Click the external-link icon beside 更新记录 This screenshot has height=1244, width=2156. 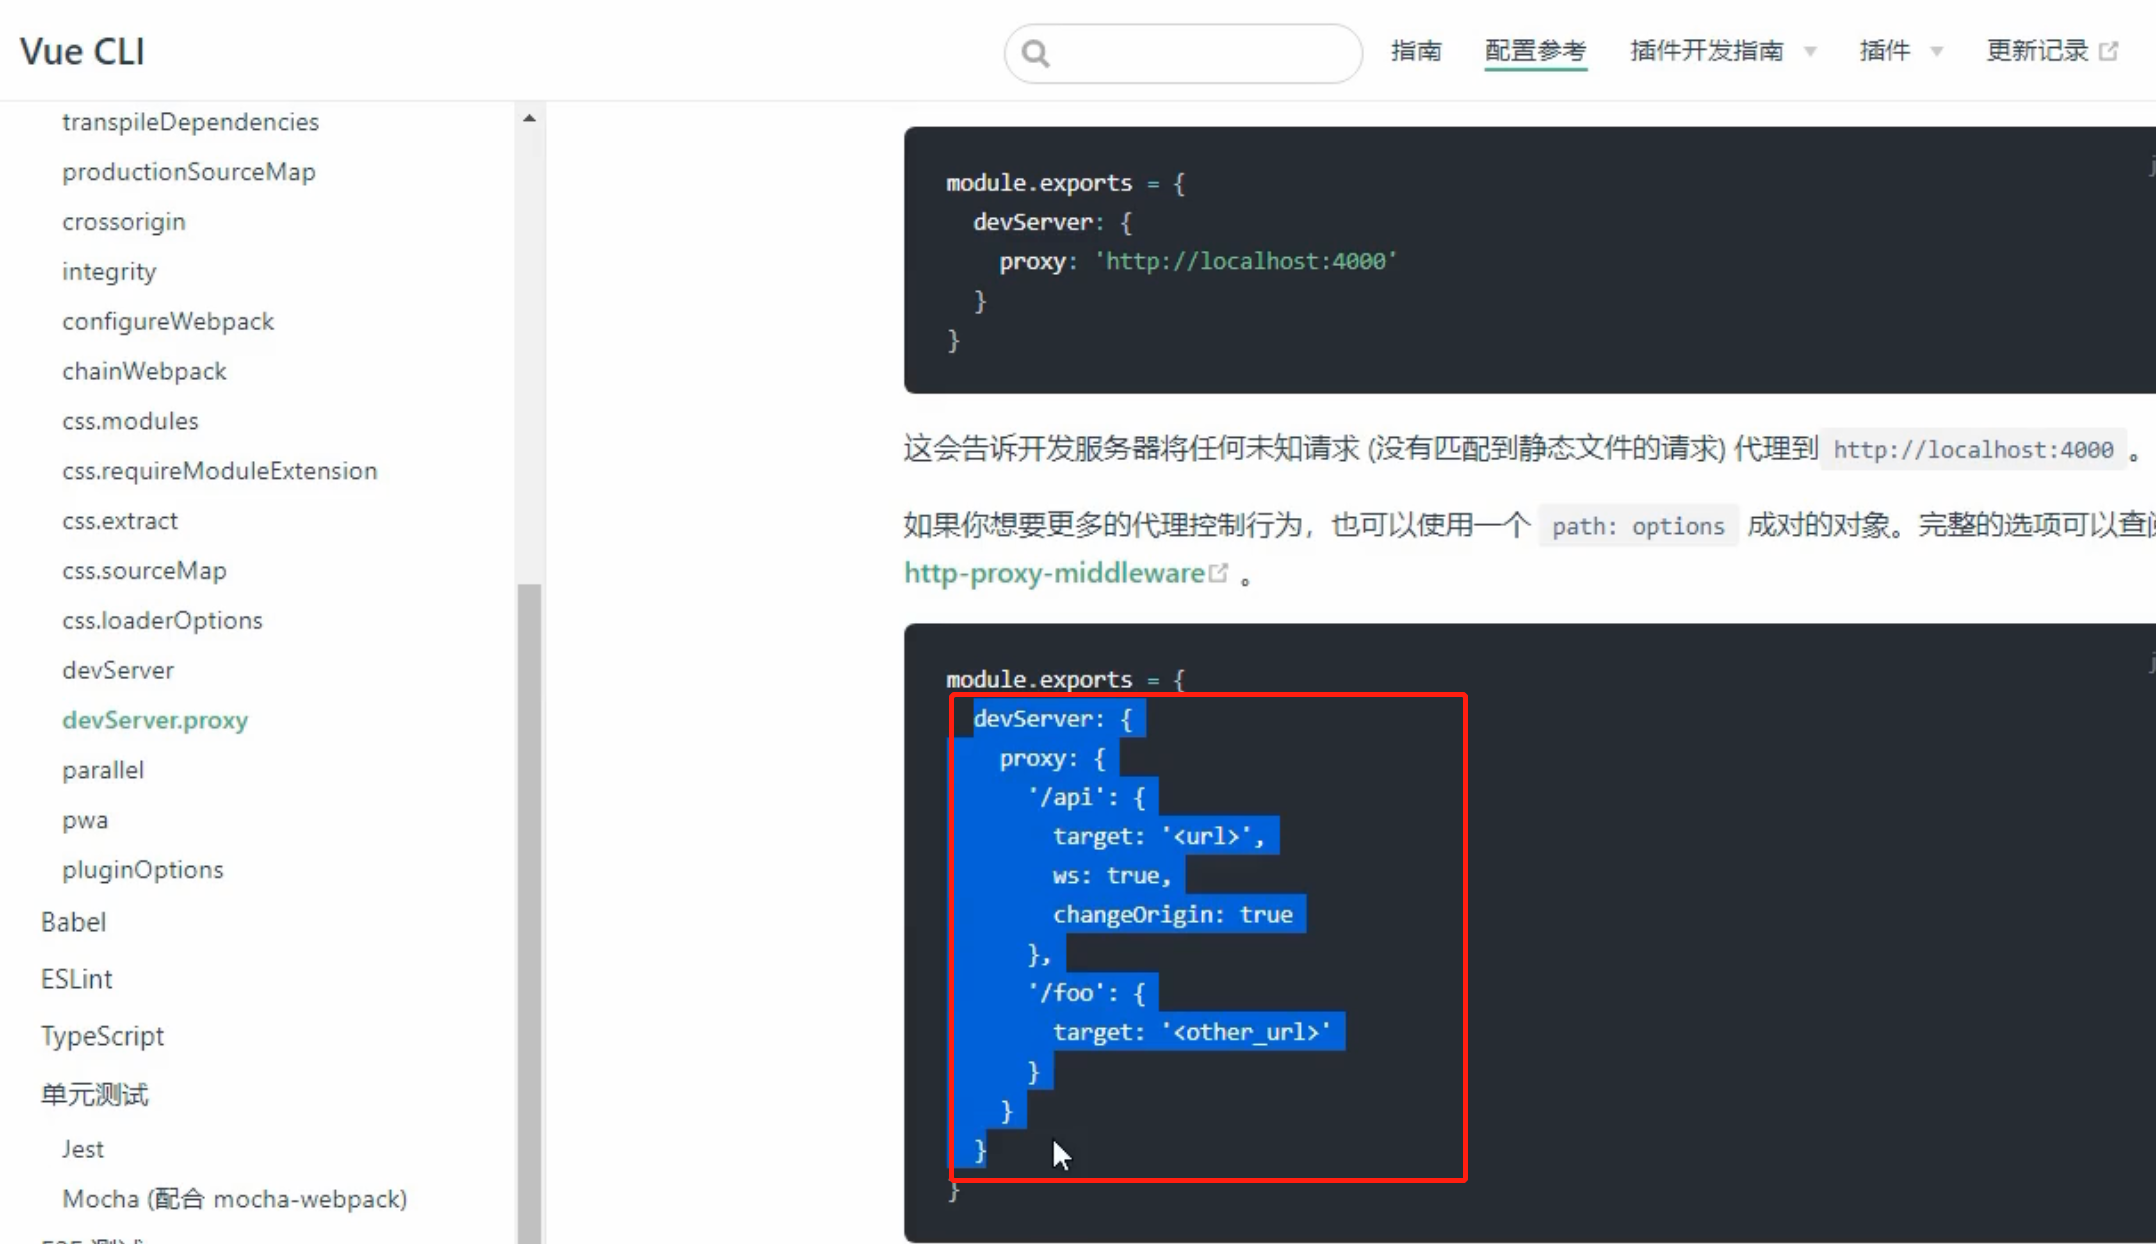click(2109, 51)
